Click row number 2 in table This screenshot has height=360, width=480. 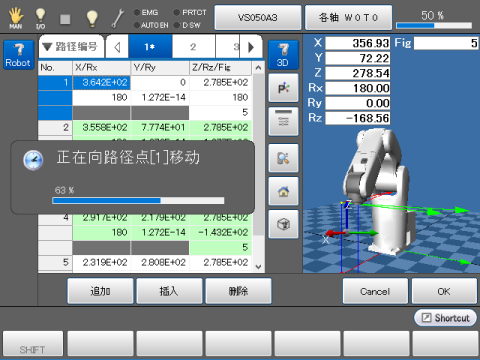pos(55,127)
